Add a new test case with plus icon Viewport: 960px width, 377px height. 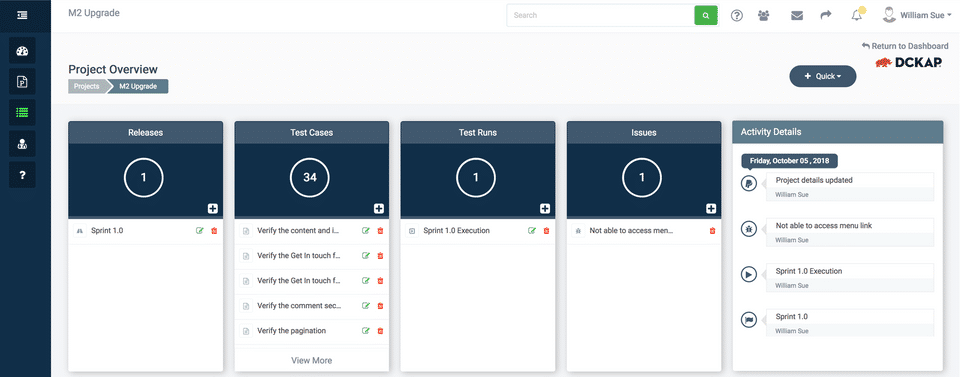pyautogui.click(x=378, y=209)
